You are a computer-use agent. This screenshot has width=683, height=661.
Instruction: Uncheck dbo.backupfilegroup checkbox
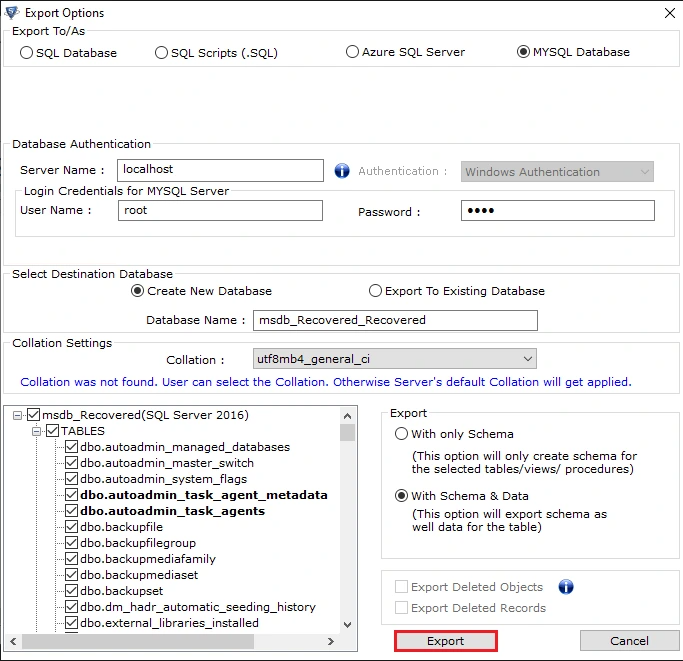tap(71, 542)
